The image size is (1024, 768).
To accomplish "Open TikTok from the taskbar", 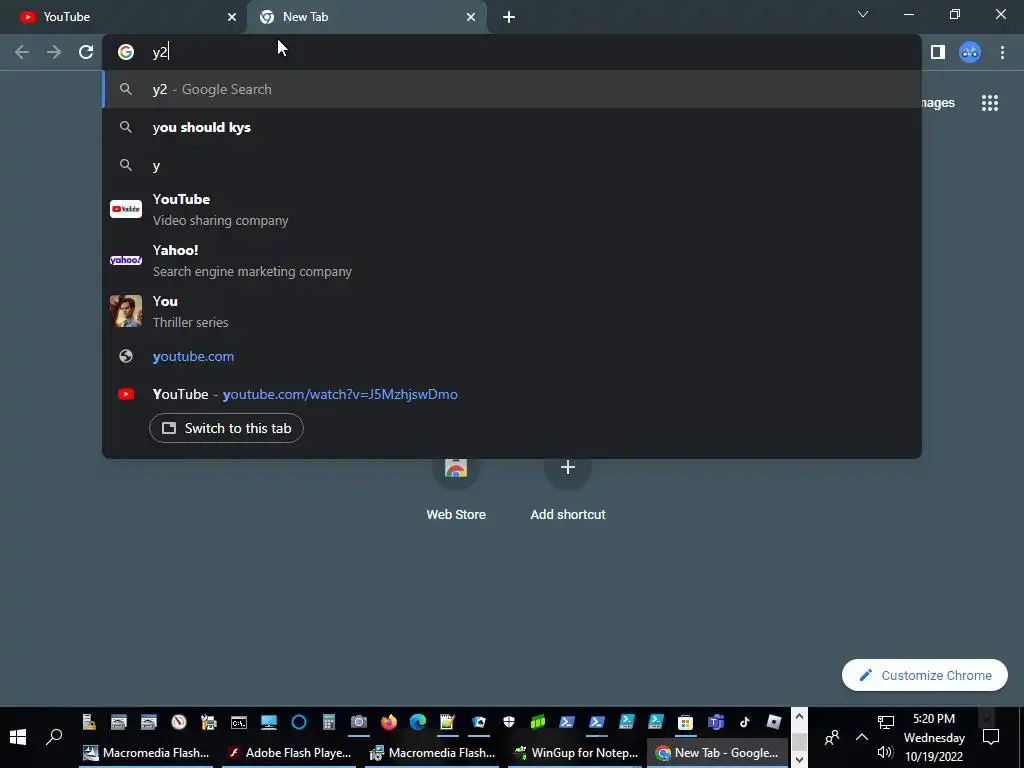I will point(744,722).
